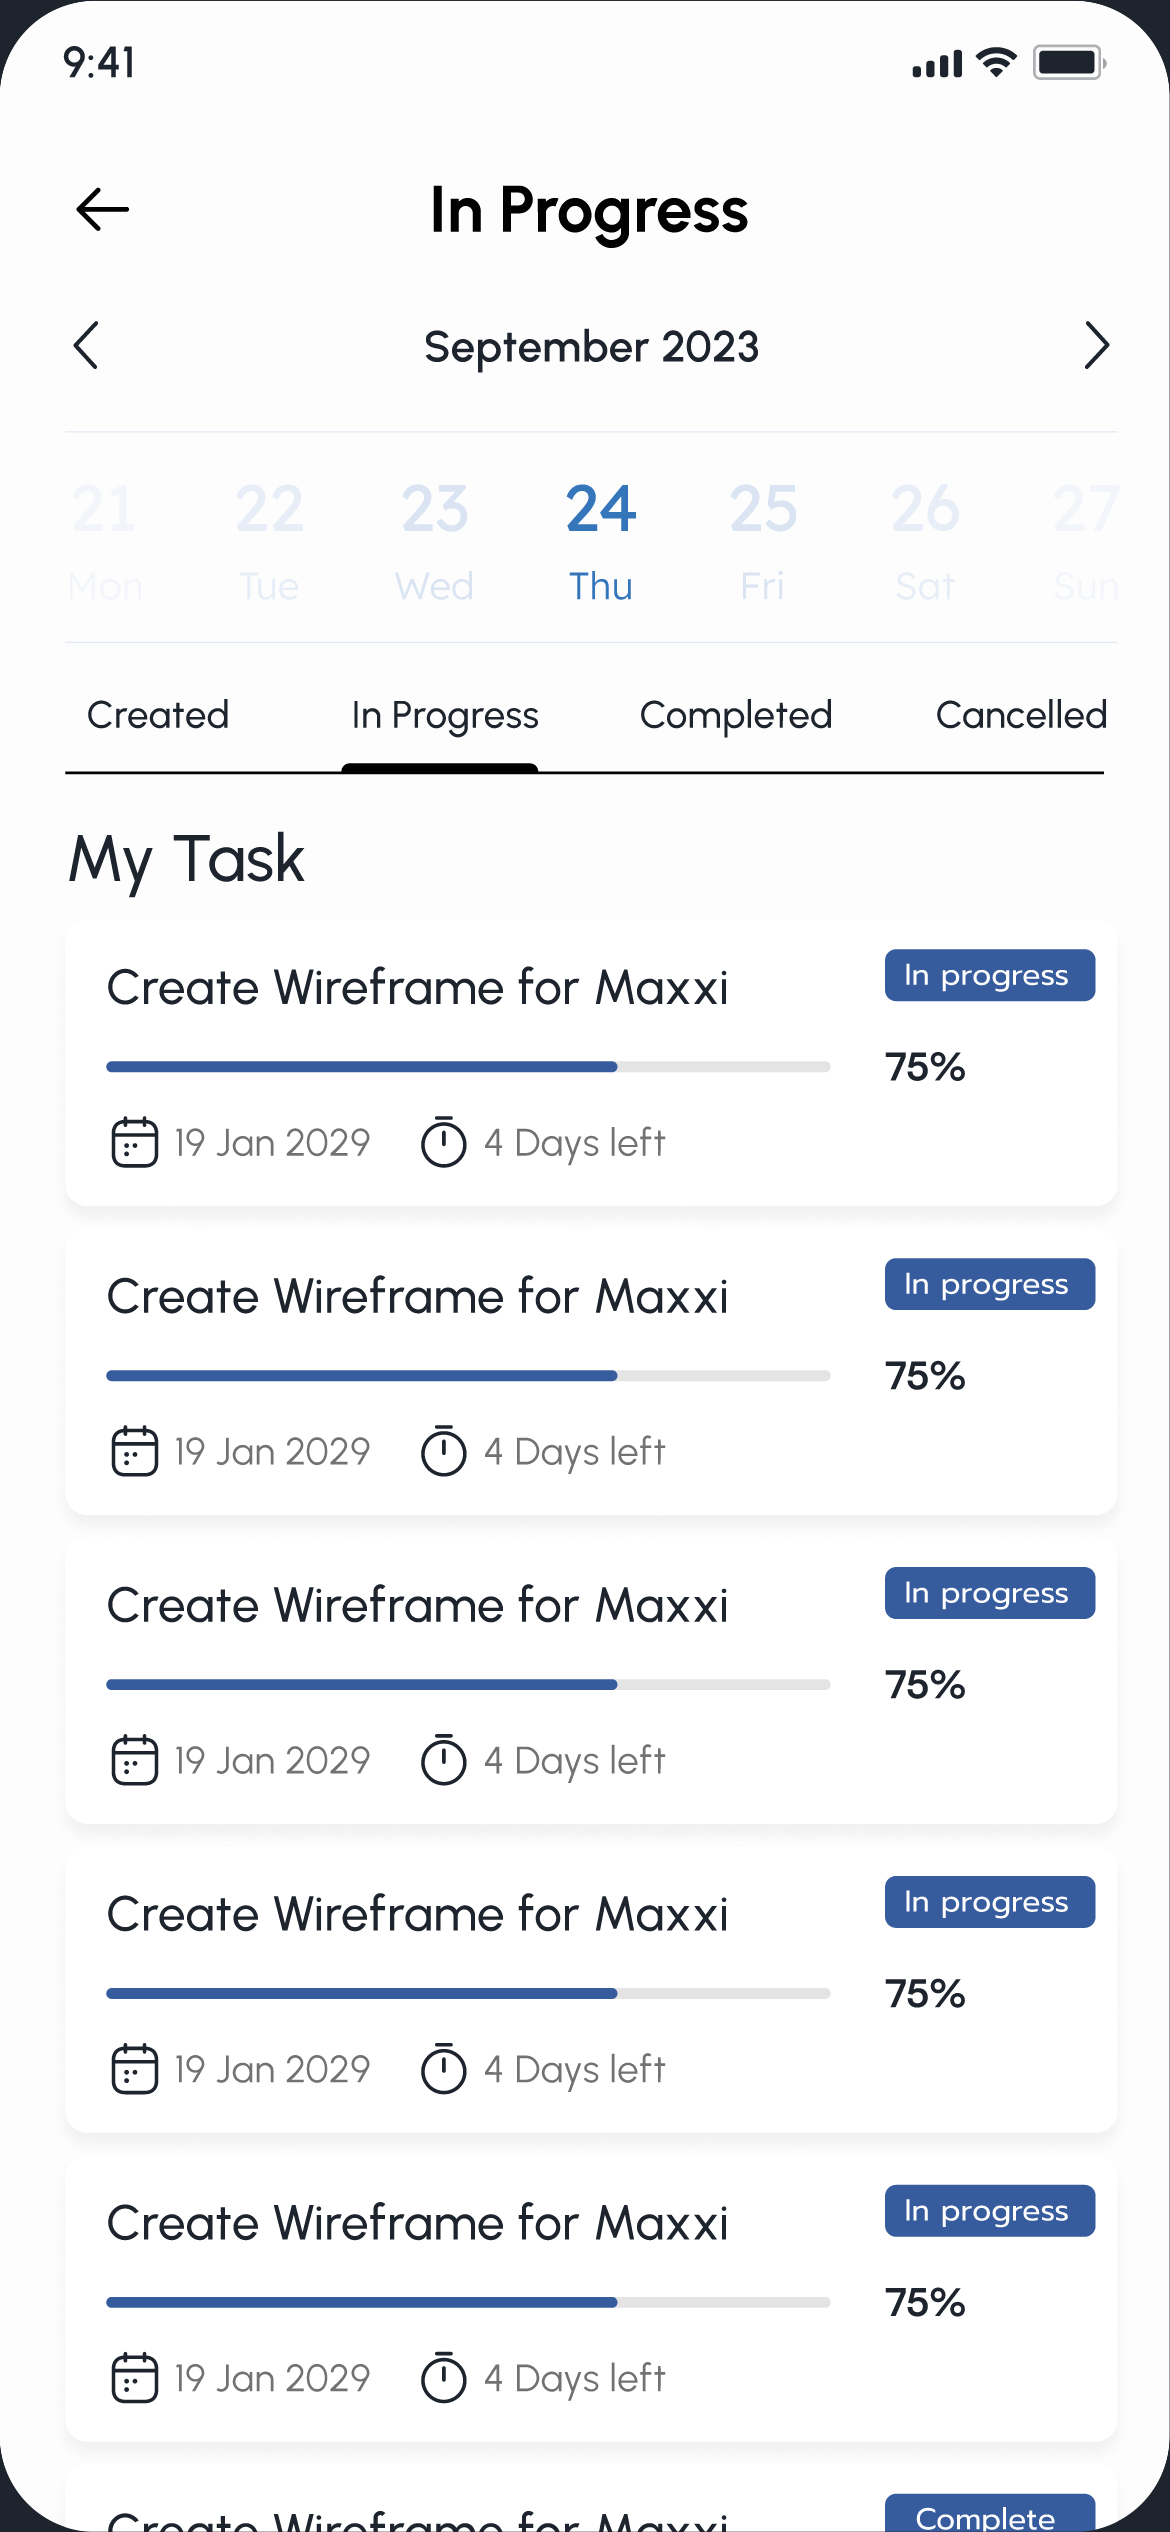Click the calendar icon on first task card

pos(134,1142)
